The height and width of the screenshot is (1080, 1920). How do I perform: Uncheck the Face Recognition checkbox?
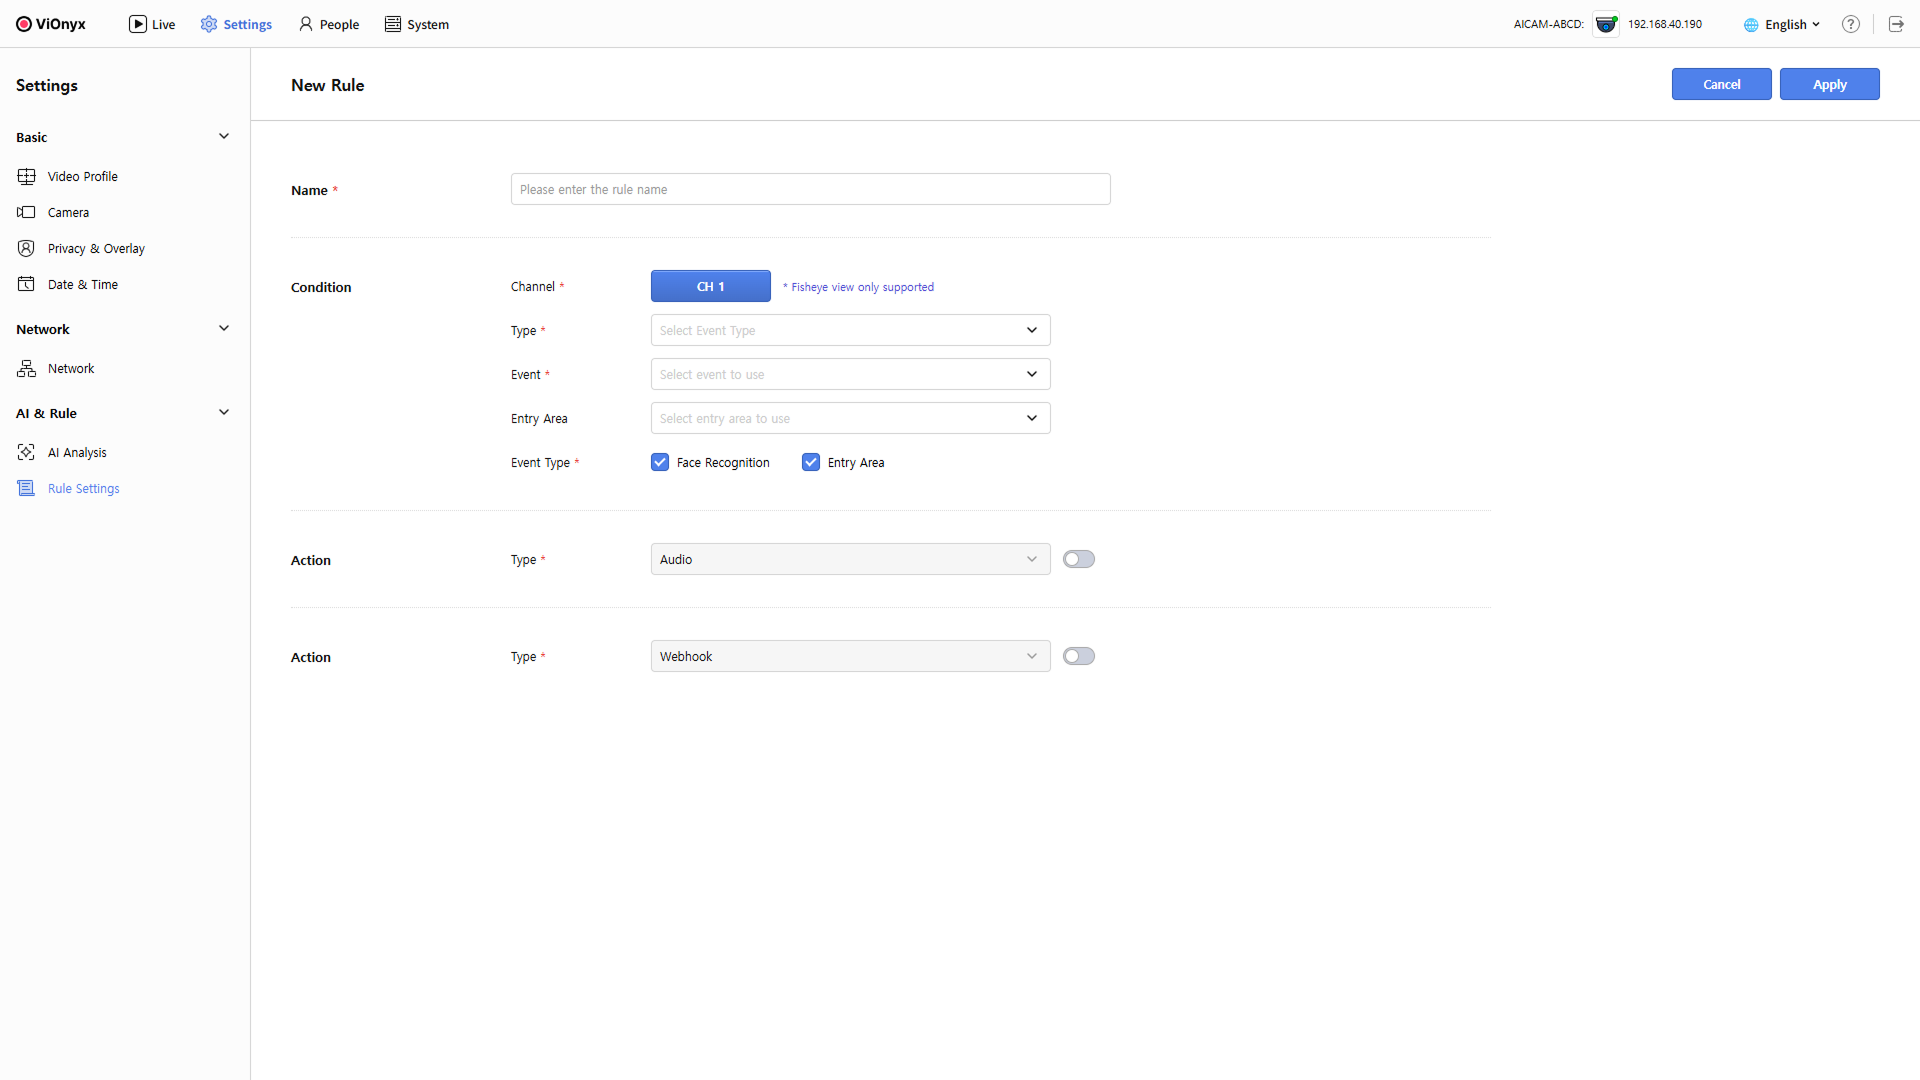pos(660,462)
